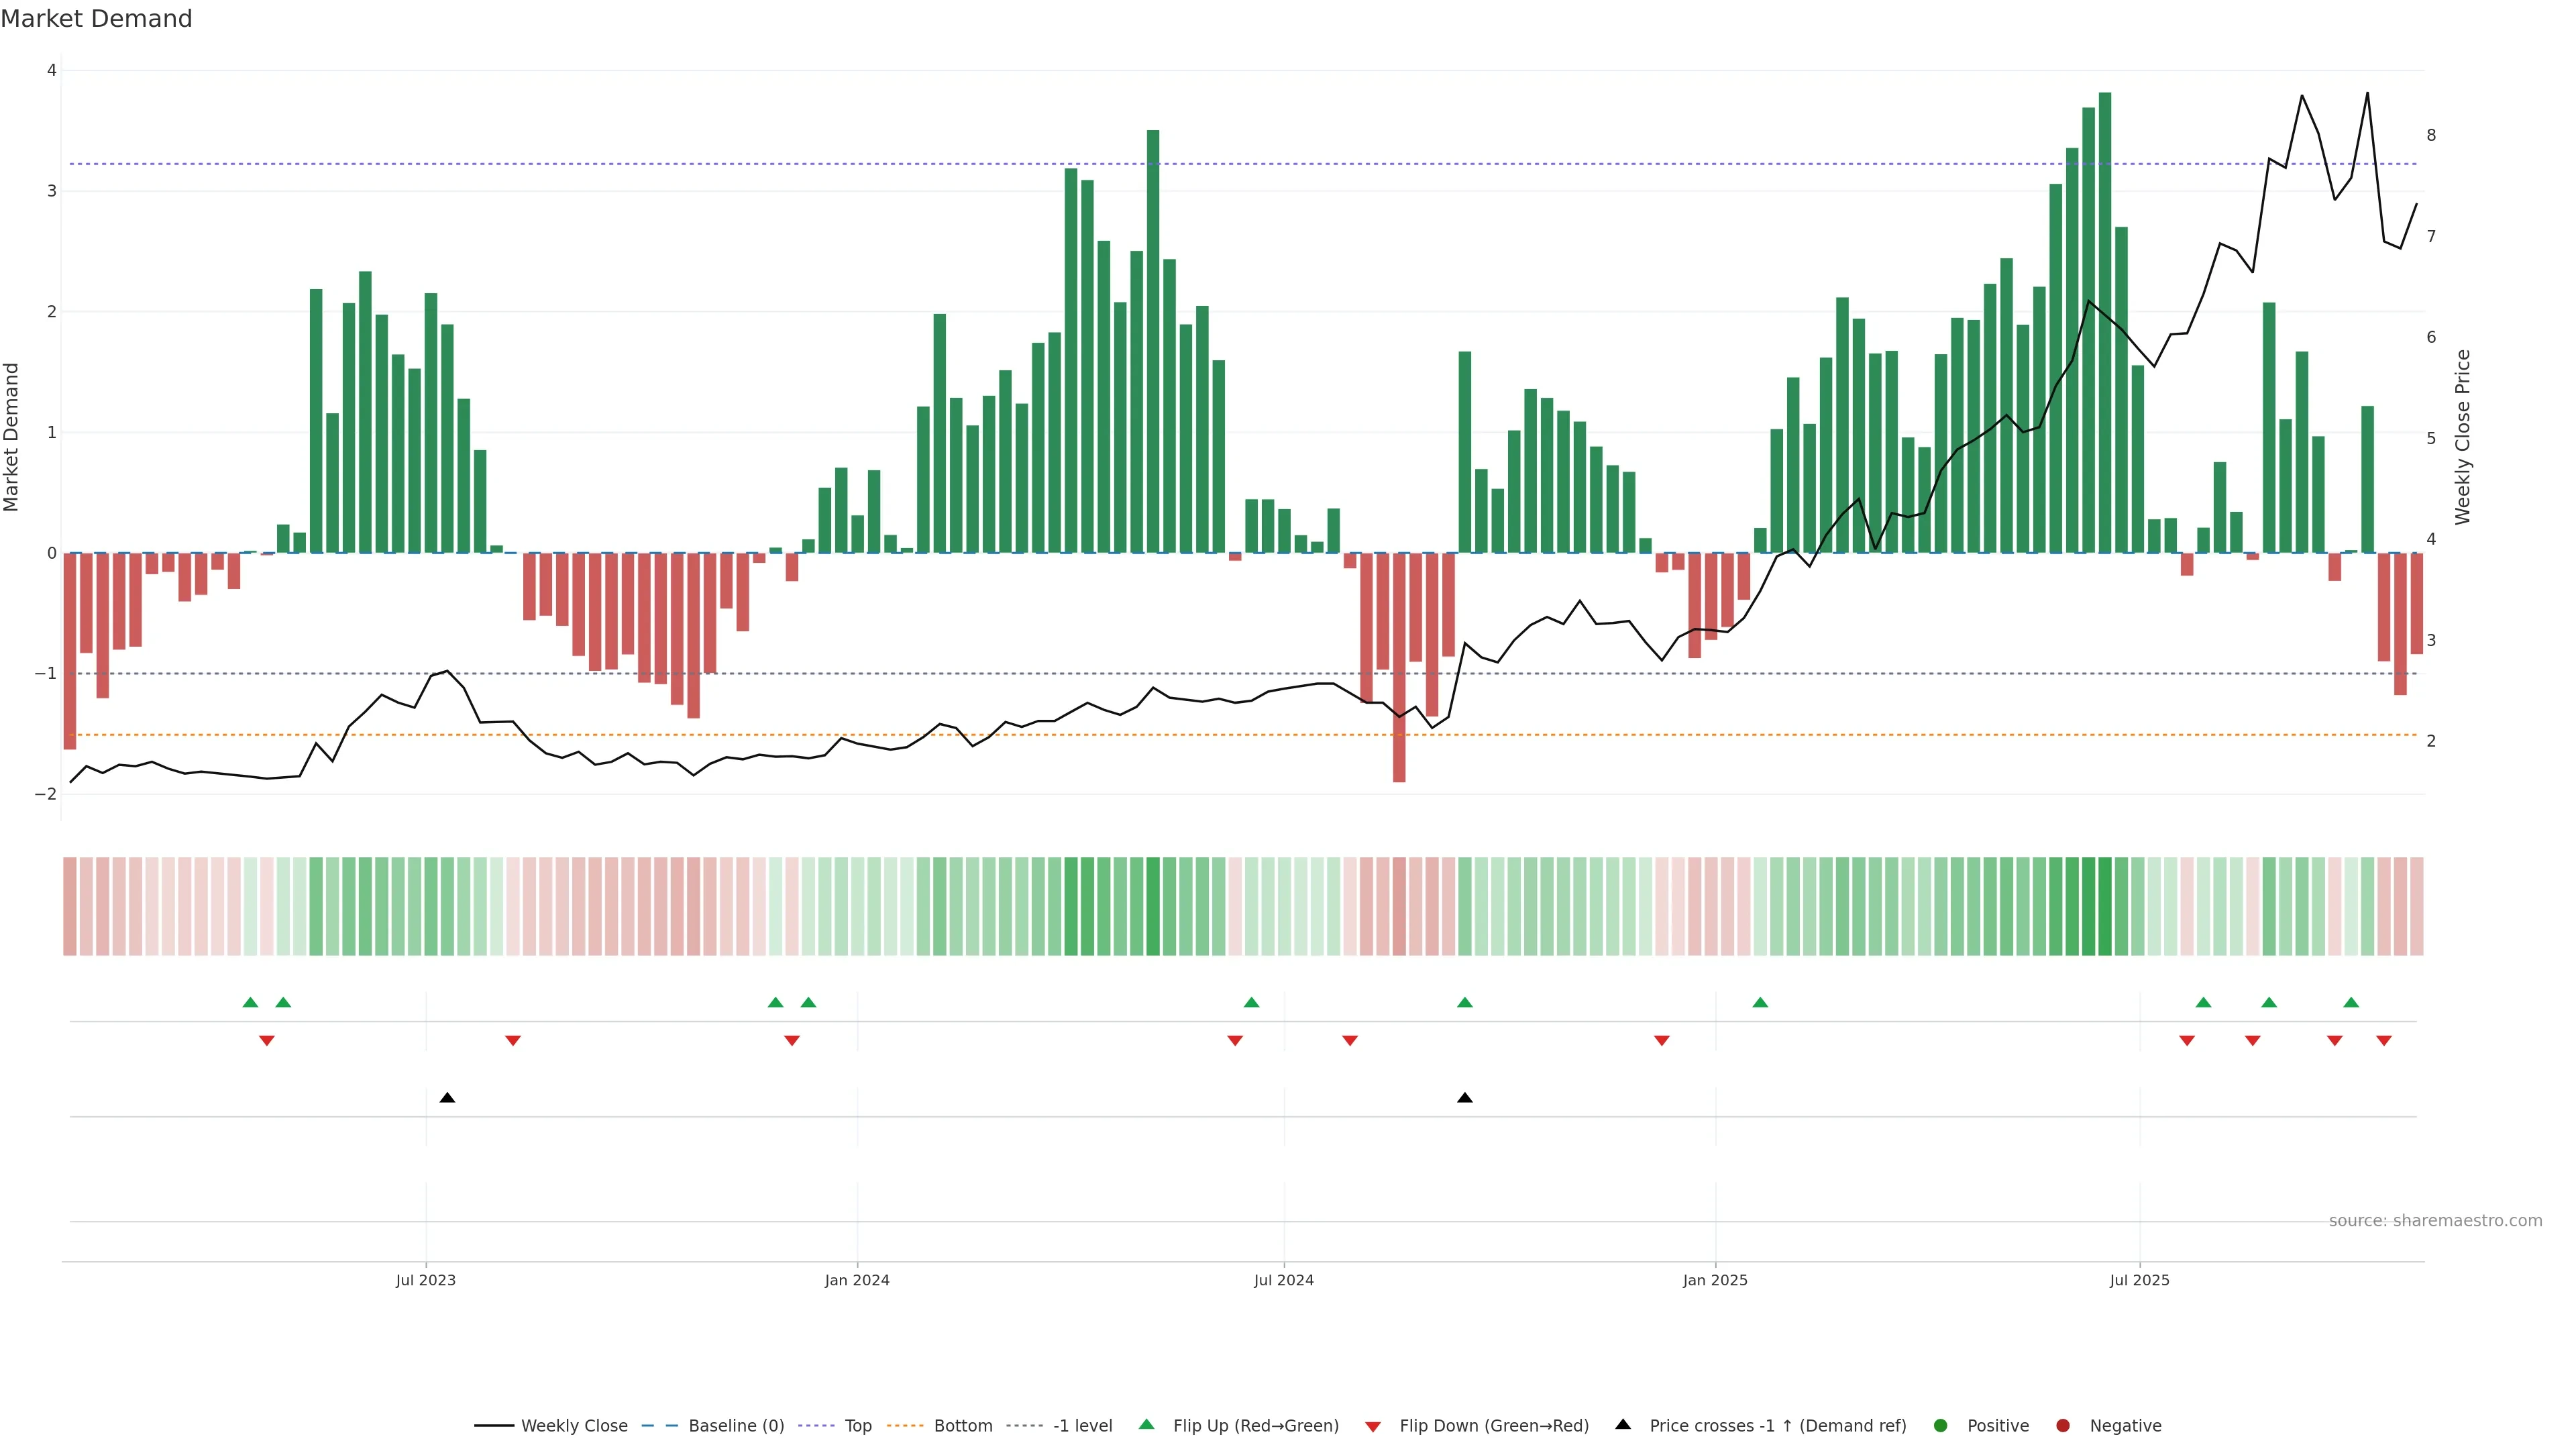2576x1449 pixels.
Task: Toggle the Top level legend entry
Action: coord(857,1426)
